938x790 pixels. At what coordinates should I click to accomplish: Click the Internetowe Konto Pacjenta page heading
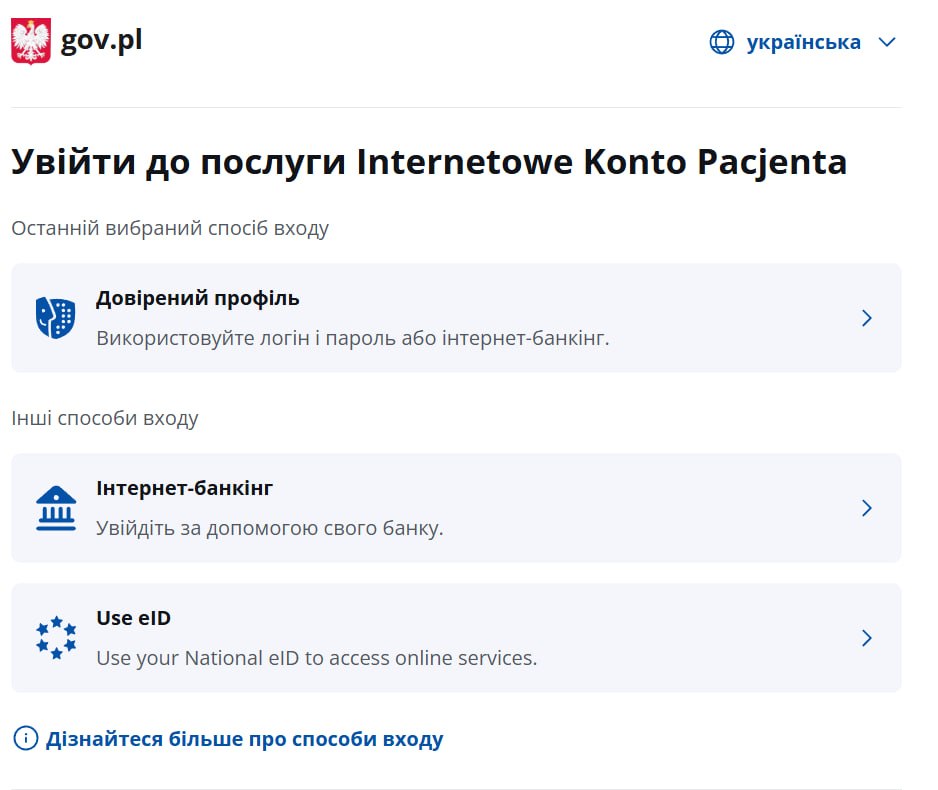pyautogui.click(x=429, y=162)
